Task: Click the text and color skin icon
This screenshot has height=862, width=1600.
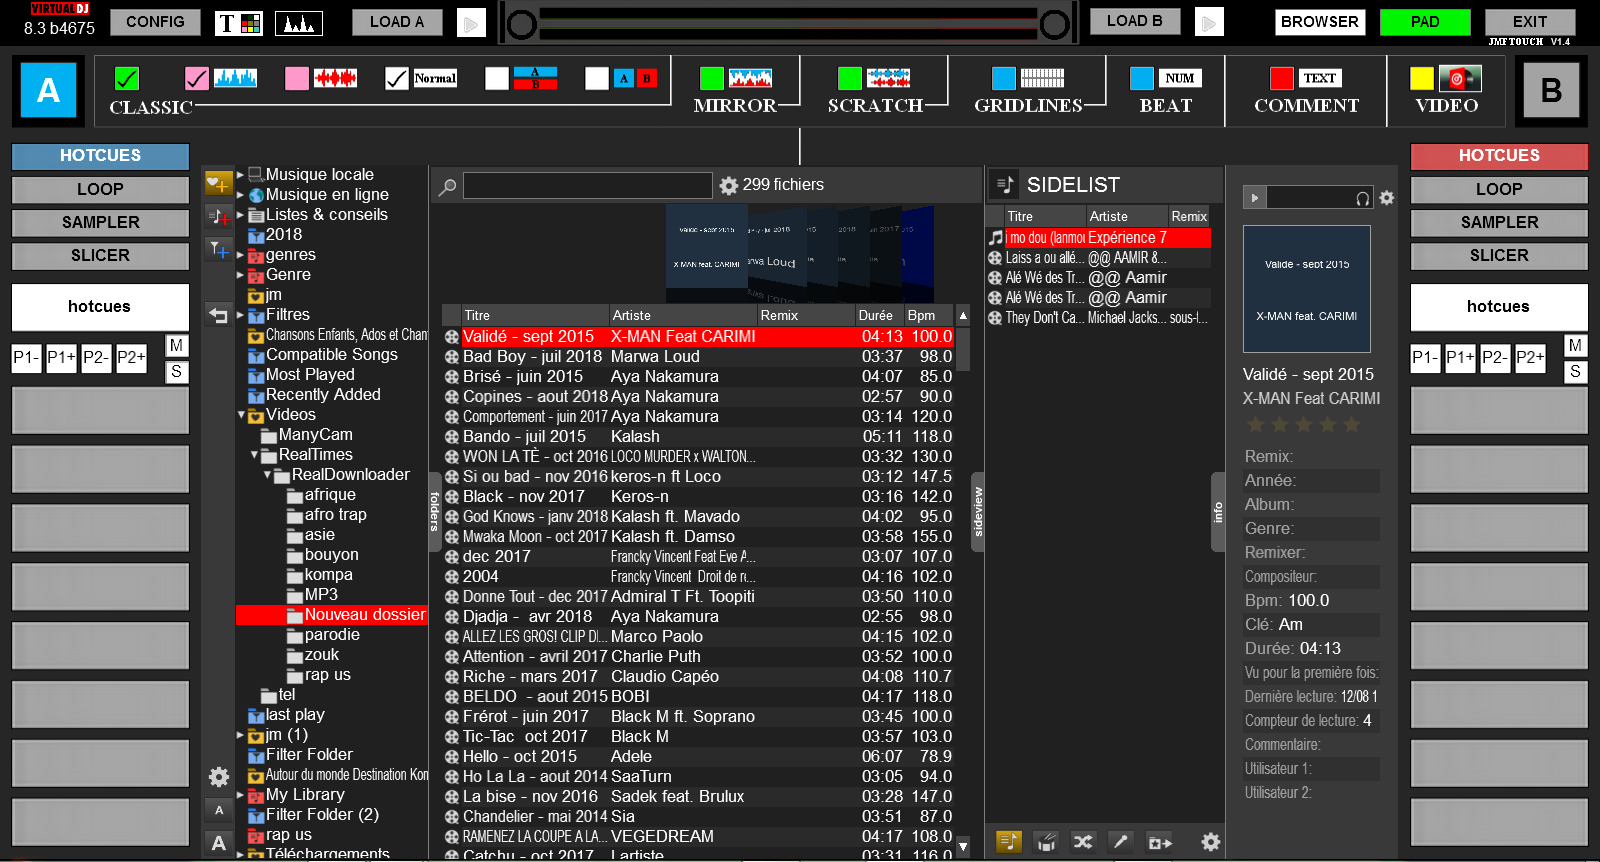Action: 240,22
